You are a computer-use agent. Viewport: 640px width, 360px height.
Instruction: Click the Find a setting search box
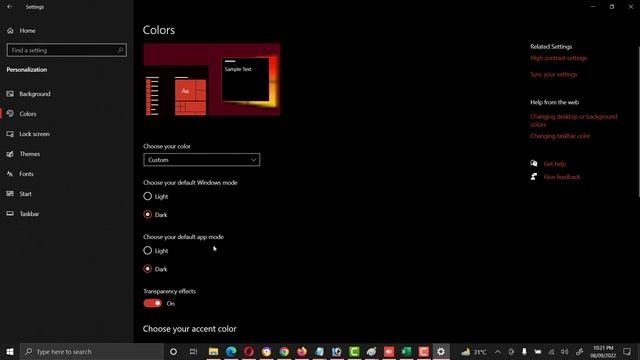click(67, 50)
